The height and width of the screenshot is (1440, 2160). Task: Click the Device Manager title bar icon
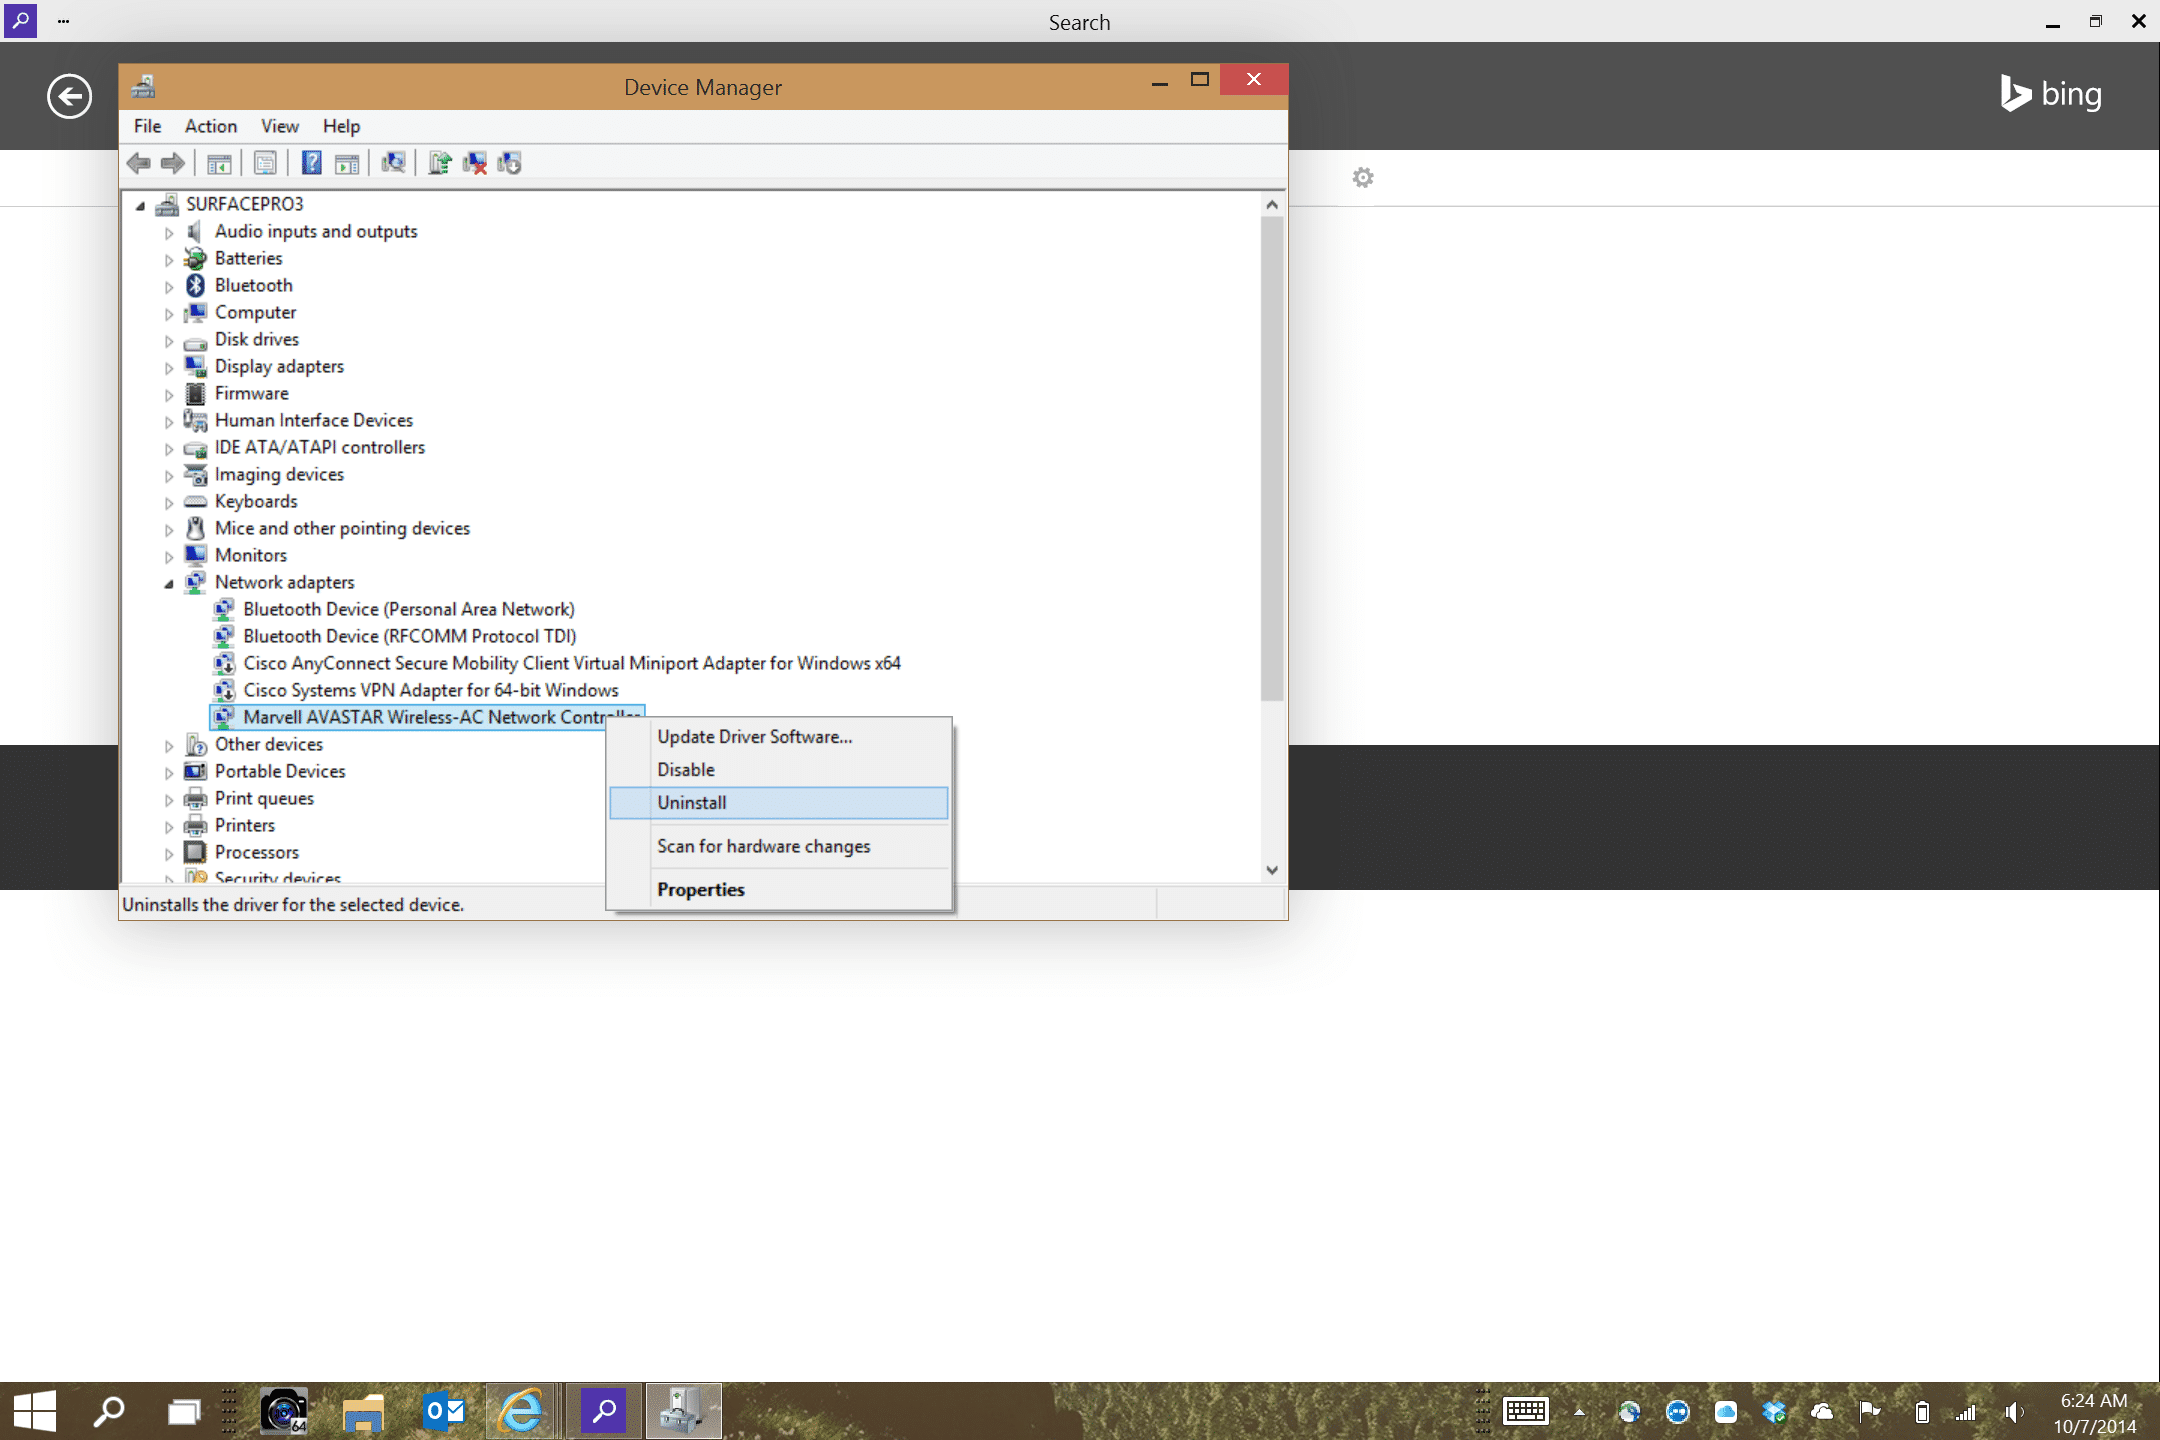(144, 87)
